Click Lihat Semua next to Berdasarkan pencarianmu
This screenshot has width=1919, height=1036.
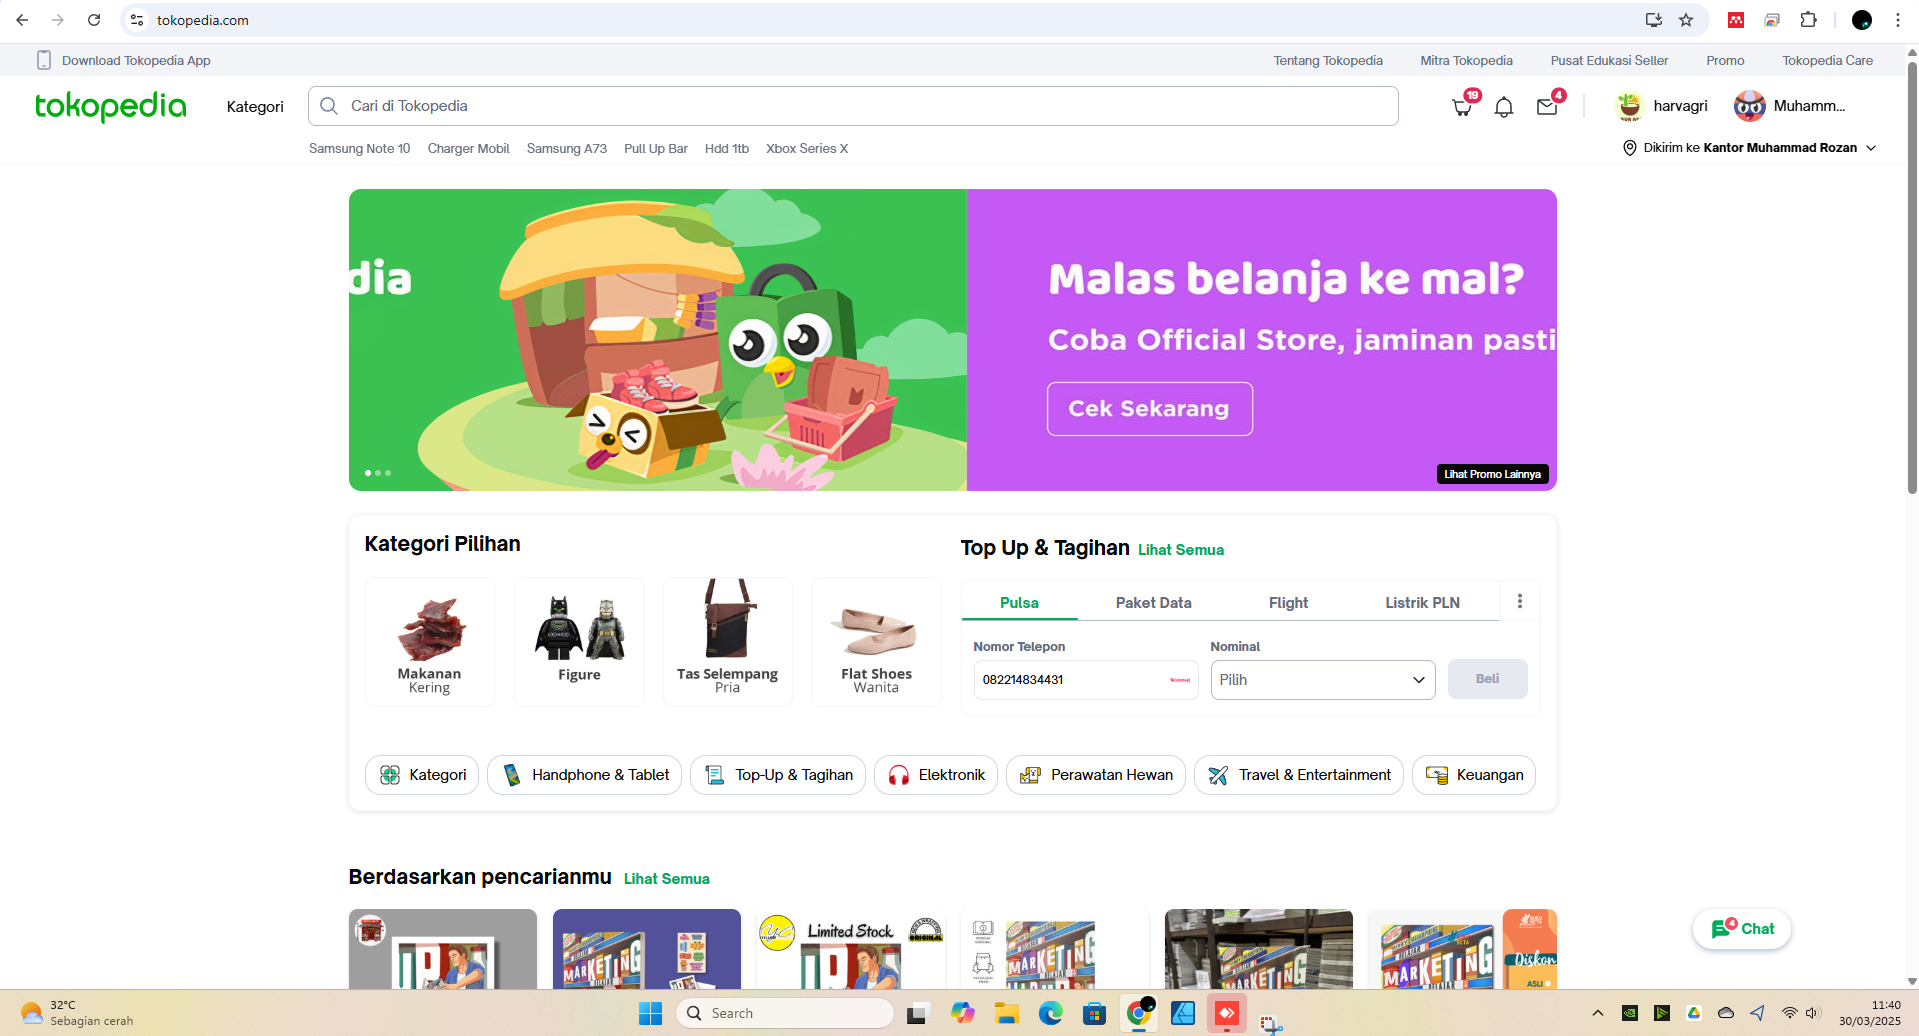[x=666, y=879]
